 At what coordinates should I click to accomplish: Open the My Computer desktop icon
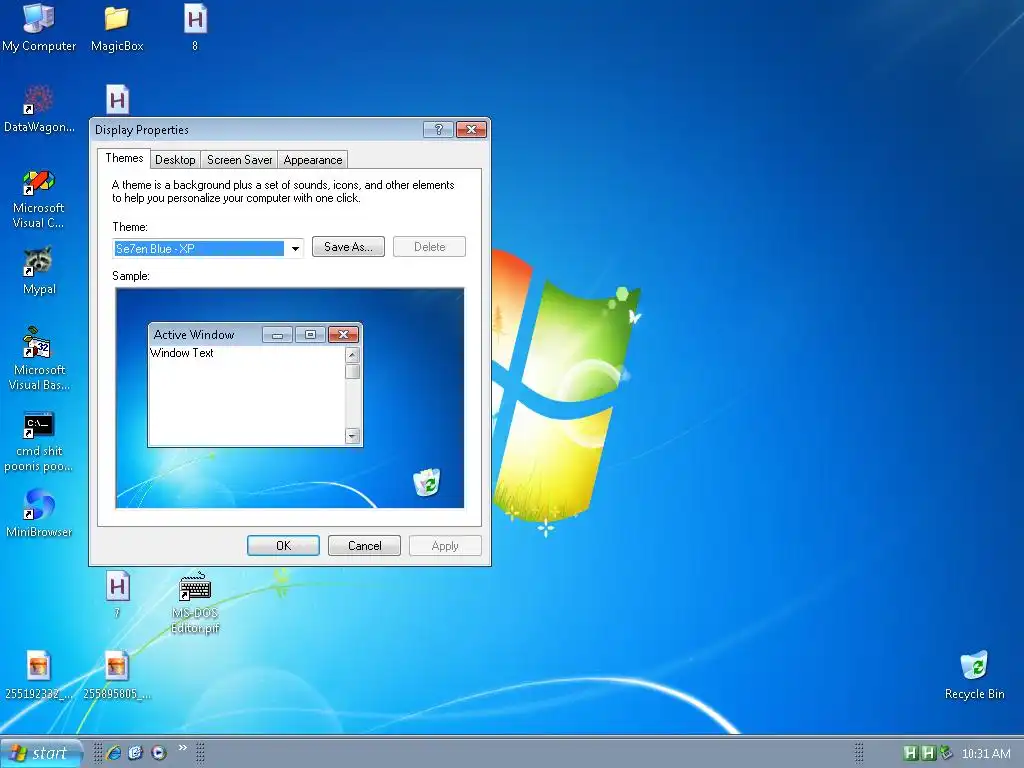coord(39,27)
